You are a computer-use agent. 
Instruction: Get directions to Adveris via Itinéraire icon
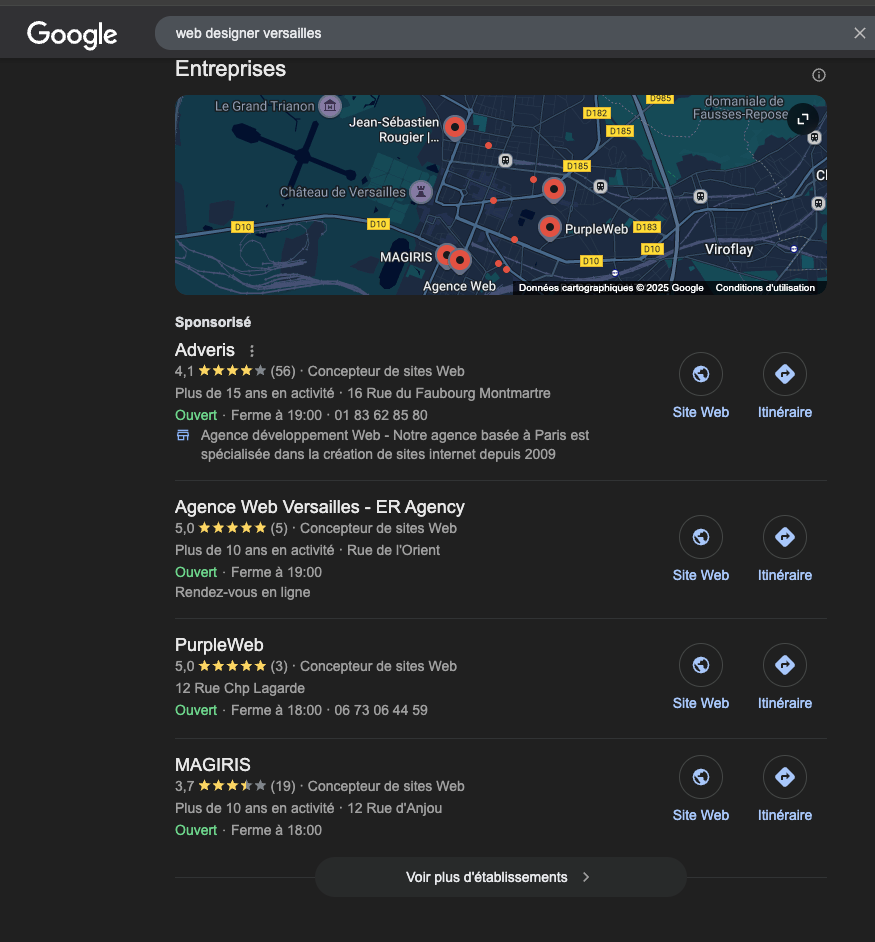tap(785, 374)
